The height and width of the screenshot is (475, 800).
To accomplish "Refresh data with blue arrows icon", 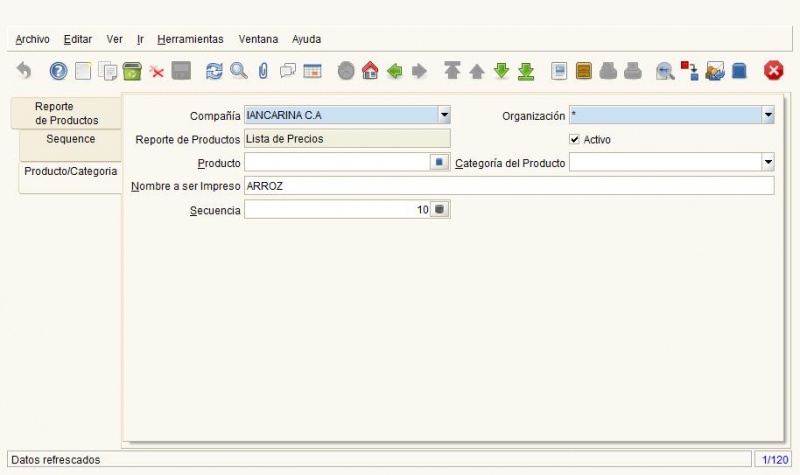I will tap(214, 70).
